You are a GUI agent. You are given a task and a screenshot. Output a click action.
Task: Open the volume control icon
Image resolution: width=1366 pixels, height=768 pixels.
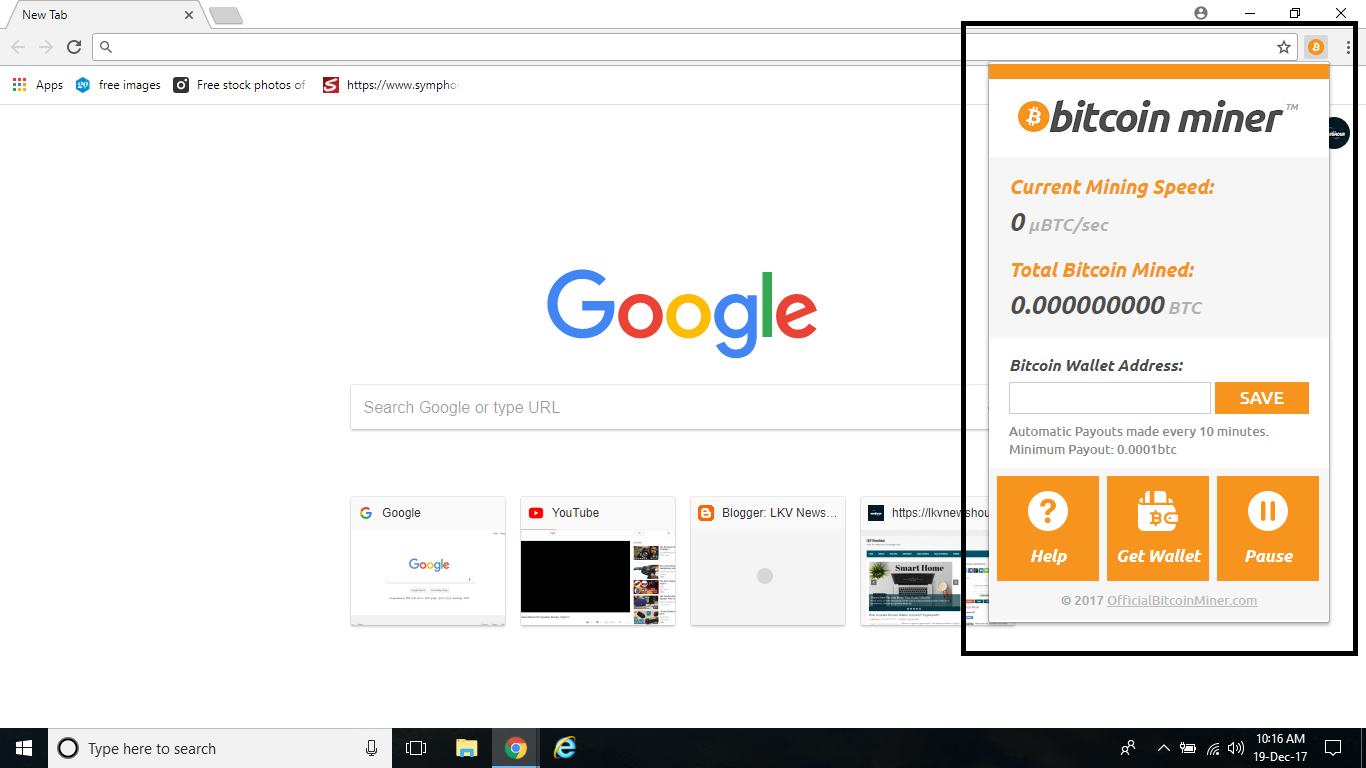tap(1236, 748)
